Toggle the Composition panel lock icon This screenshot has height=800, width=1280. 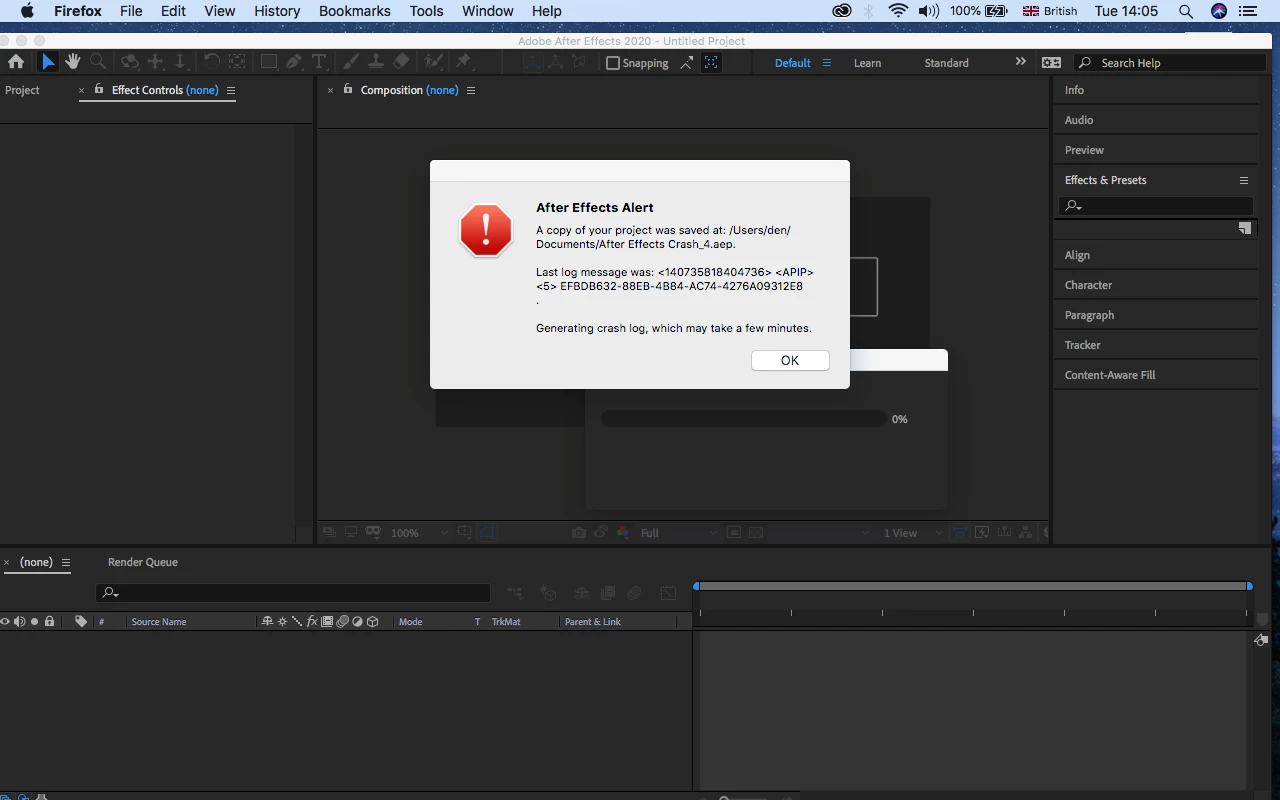point(348,89)
